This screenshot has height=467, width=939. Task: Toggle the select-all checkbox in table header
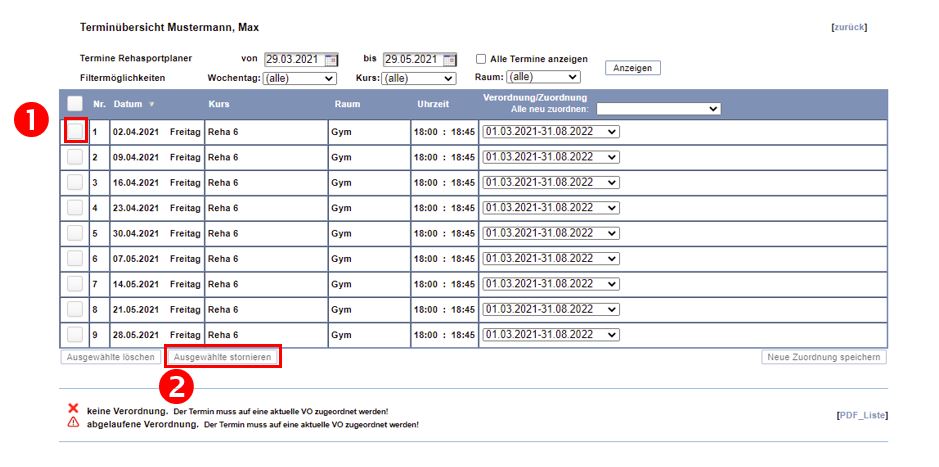tap(75, 103)
